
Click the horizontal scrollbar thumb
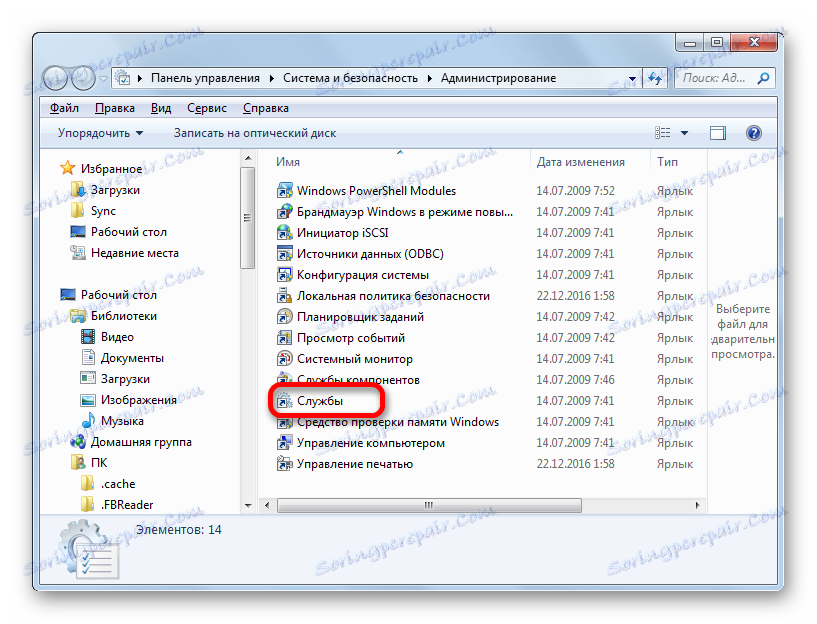click(x=429, y=505)
